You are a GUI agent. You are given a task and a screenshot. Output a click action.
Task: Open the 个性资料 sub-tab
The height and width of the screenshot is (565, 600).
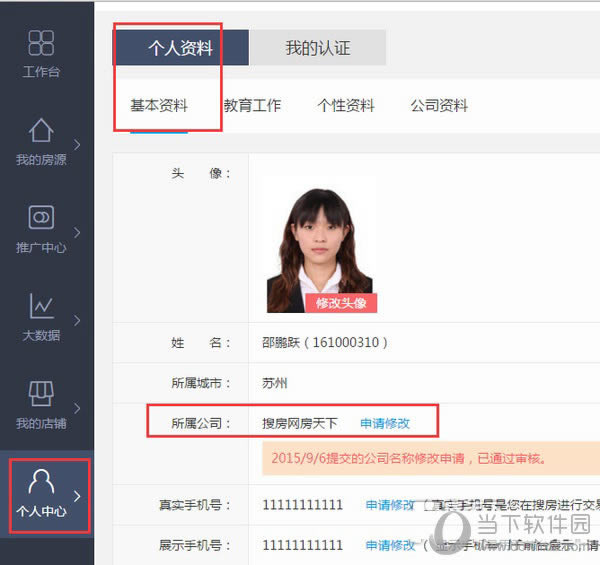pyautogui.click(x=346, y=106)
